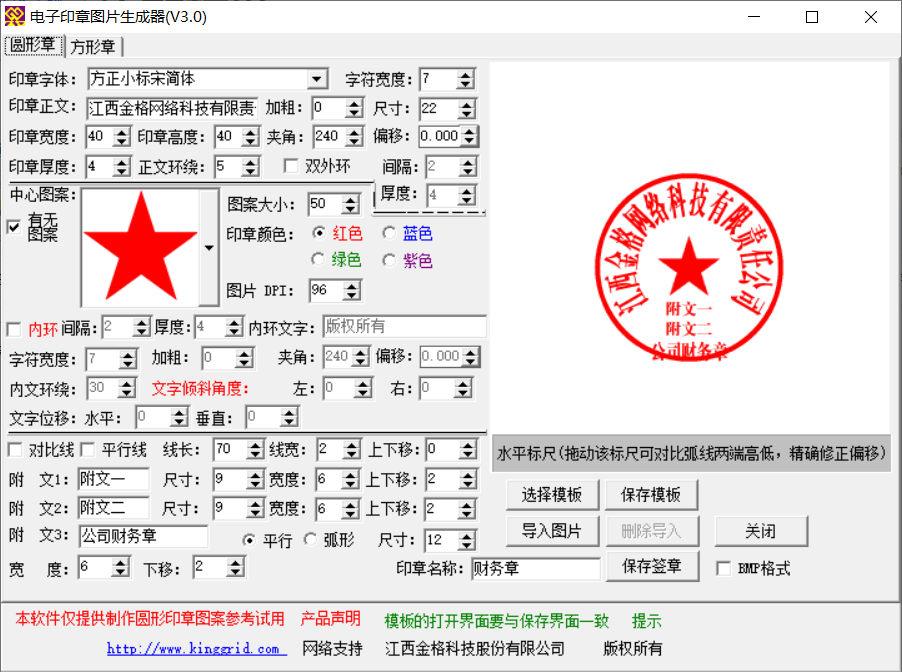The height and width of the screenshot is (672, 902).
Task: Click the 附文1 尺寸 spinner arrows
Action: [x=254, y=479]
